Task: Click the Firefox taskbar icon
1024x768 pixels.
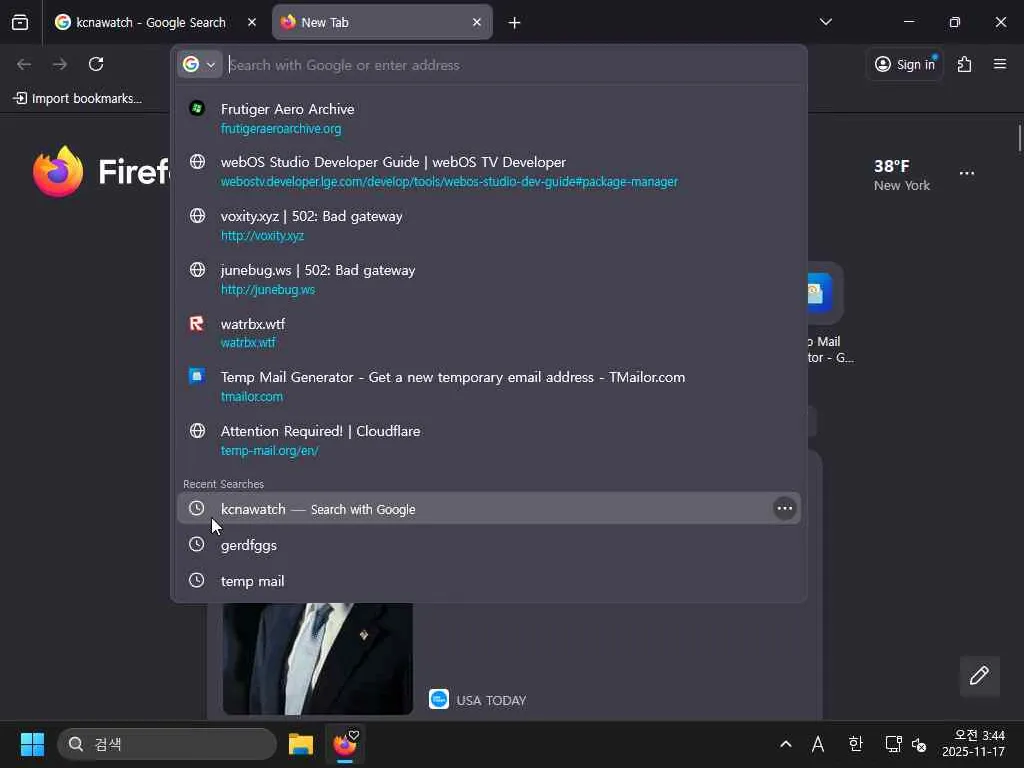Action: point(345,744)
